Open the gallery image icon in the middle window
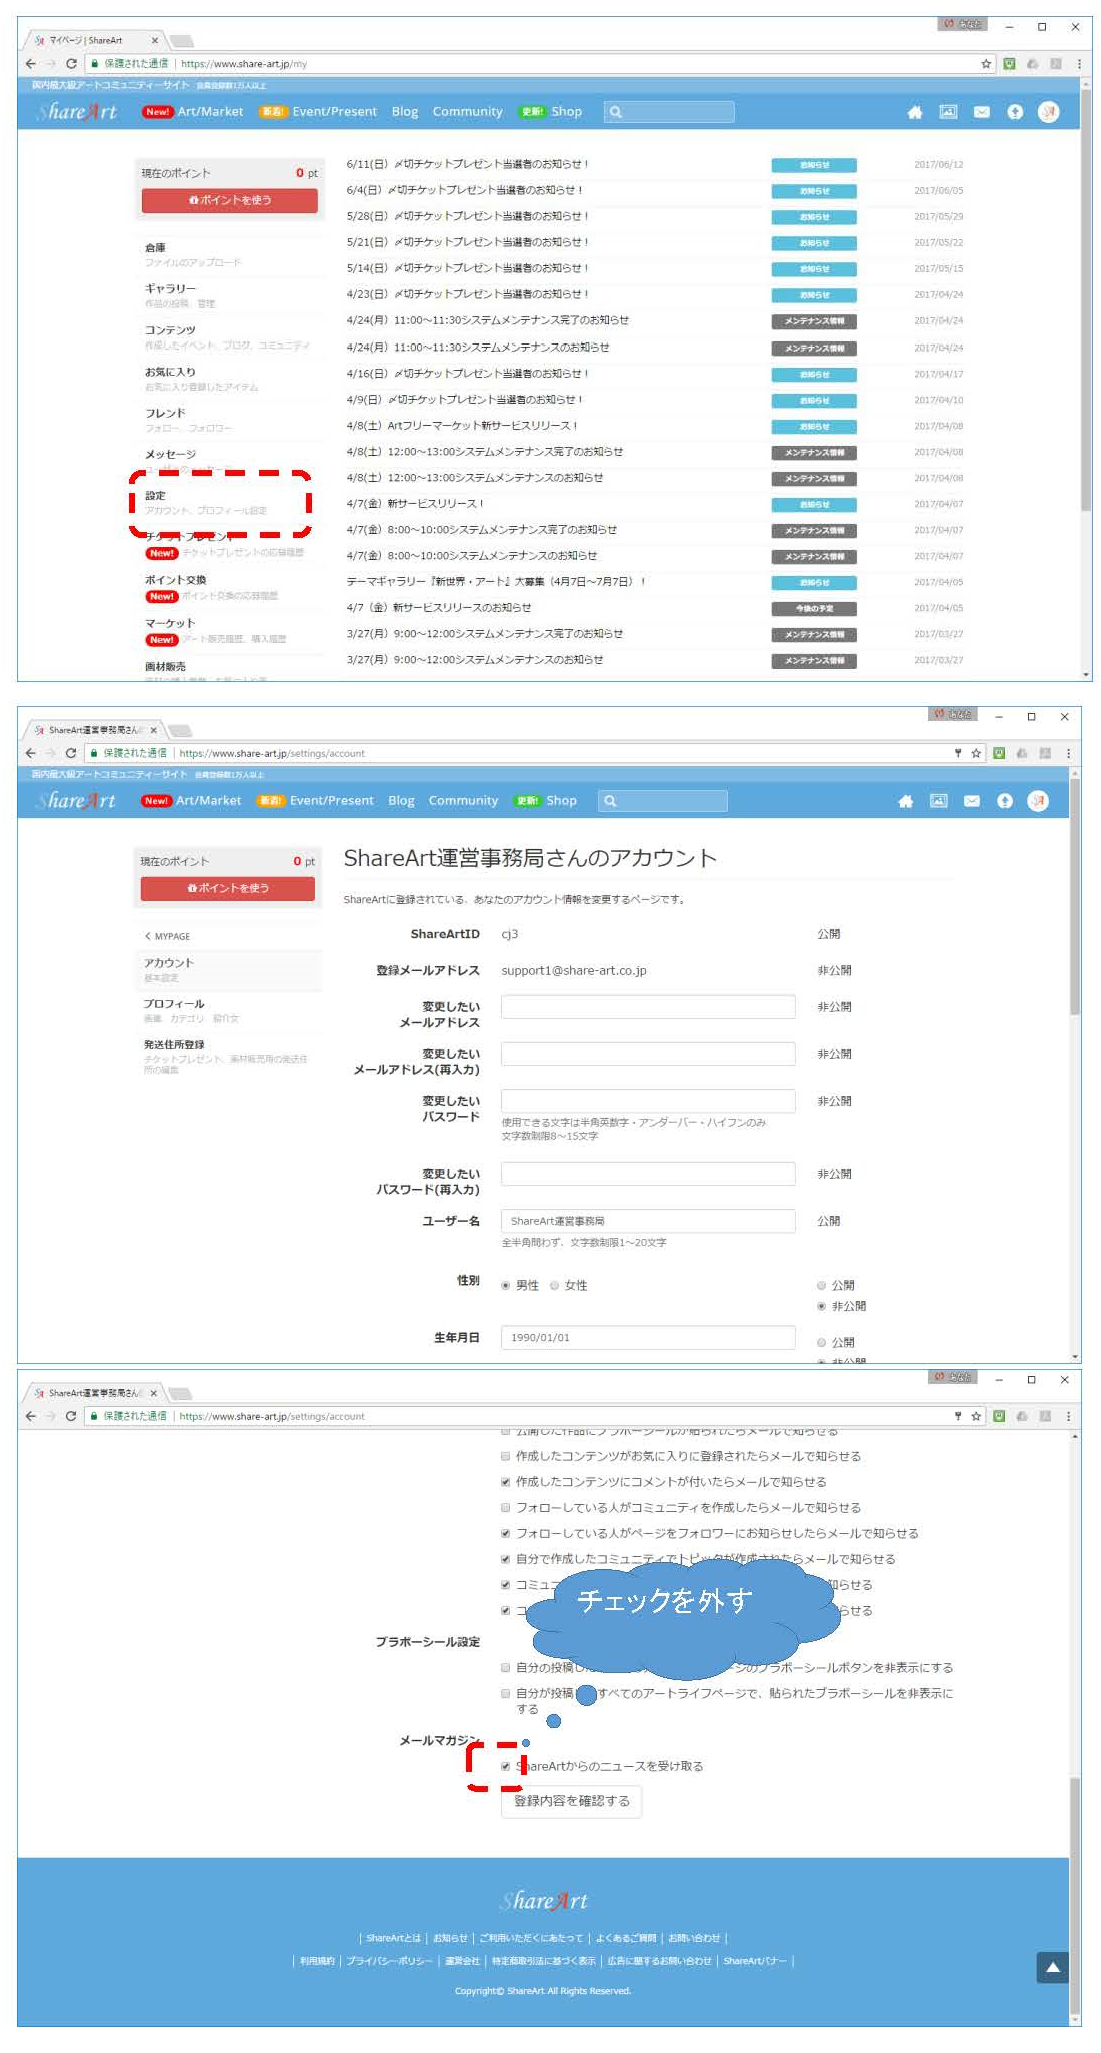The height and width of the screenshot is (2053, 1101). click(938, 801)
